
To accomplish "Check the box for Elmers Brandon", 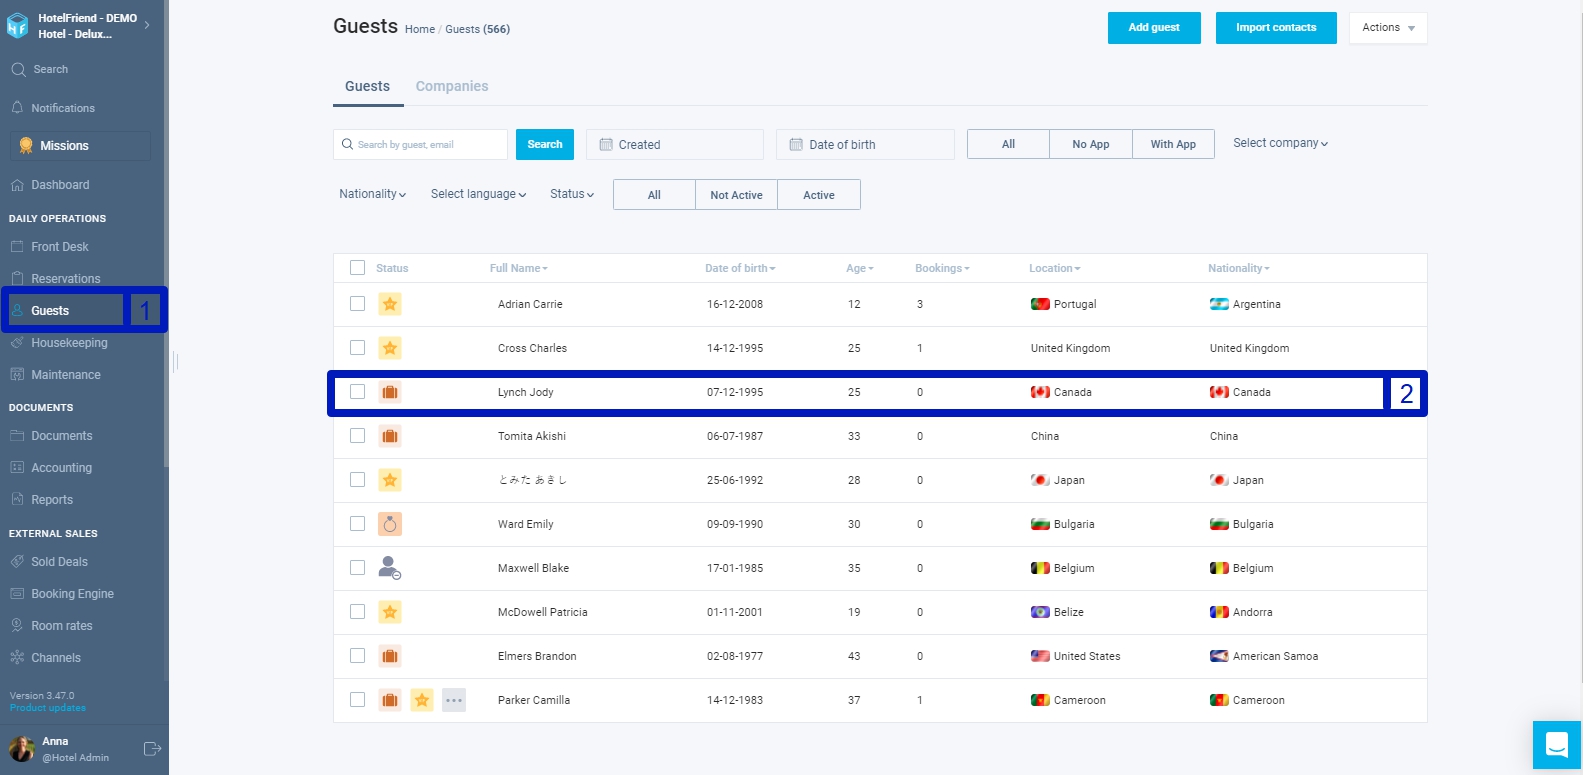I will (x=357, y=656).
